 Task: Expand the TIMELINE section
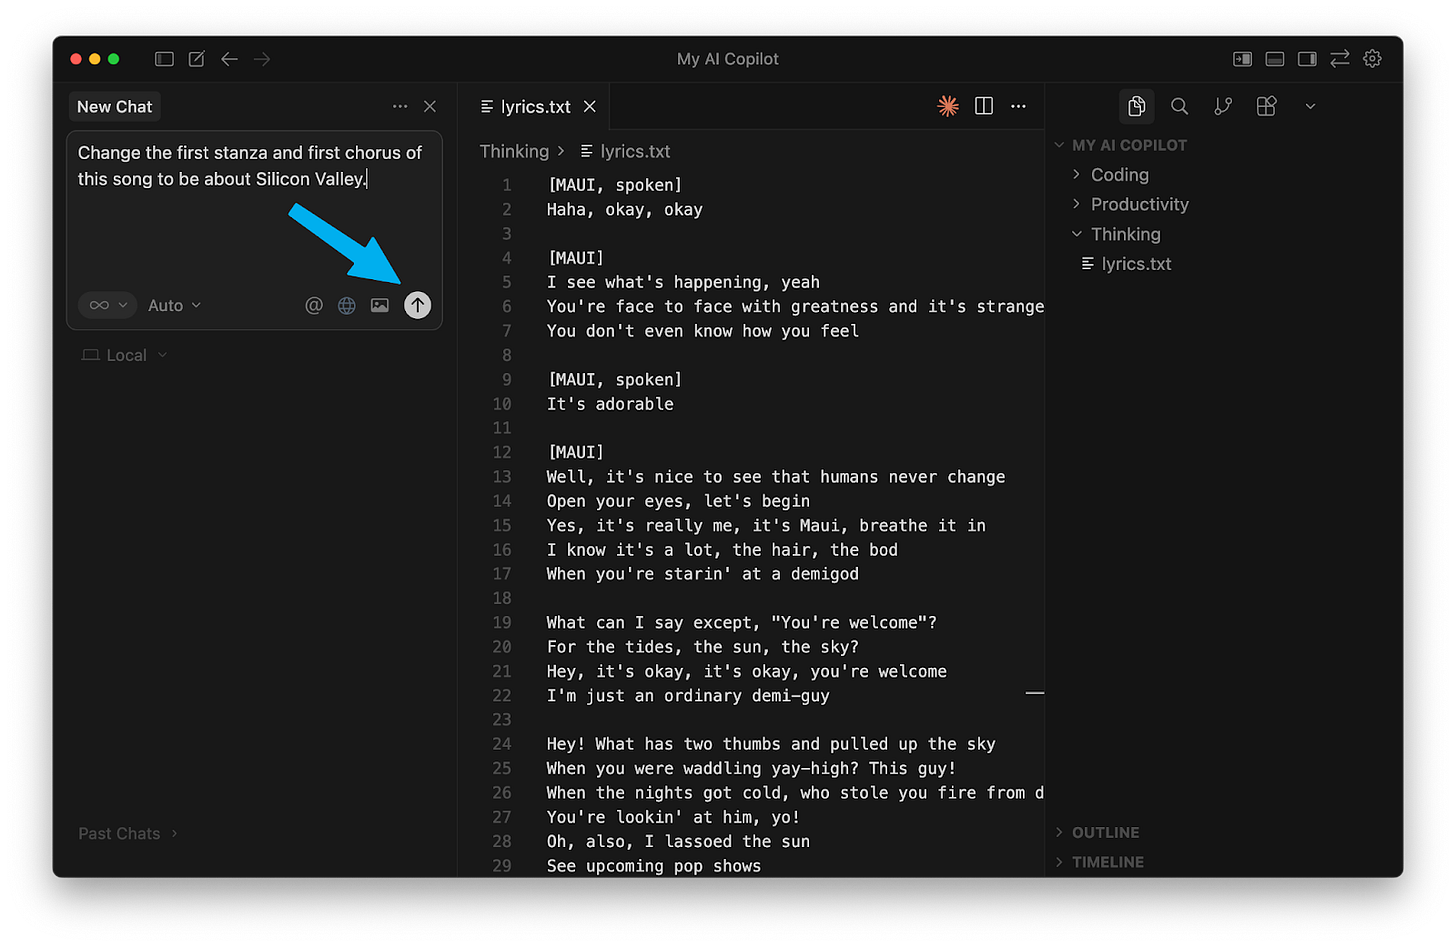[x=1107, y=862]
